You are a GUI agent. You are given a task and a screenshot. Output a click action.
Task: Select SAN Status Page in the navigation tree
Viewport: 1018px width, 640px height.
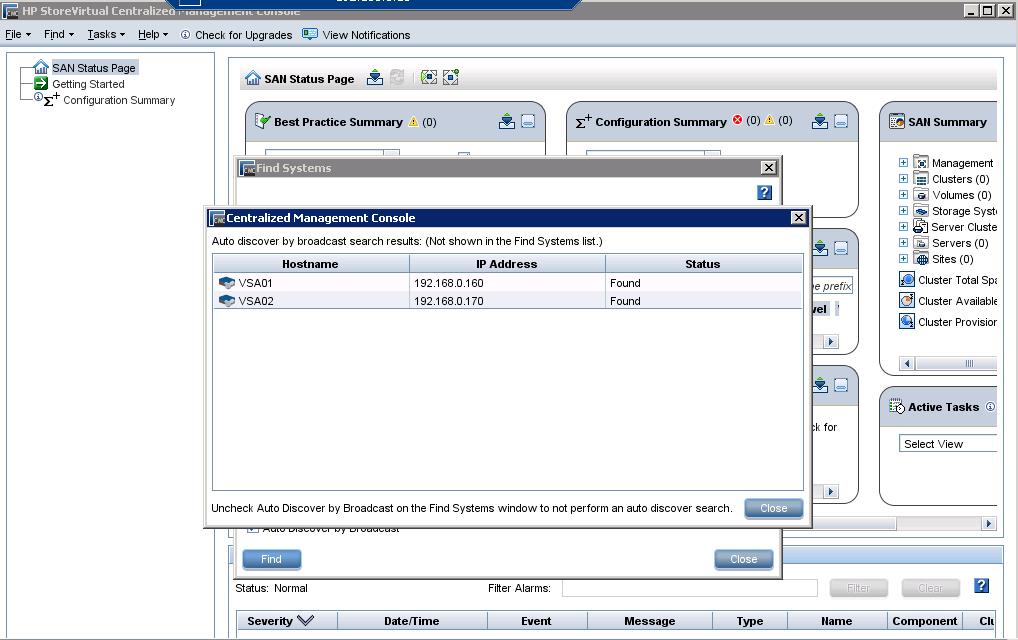click(93, 68)
